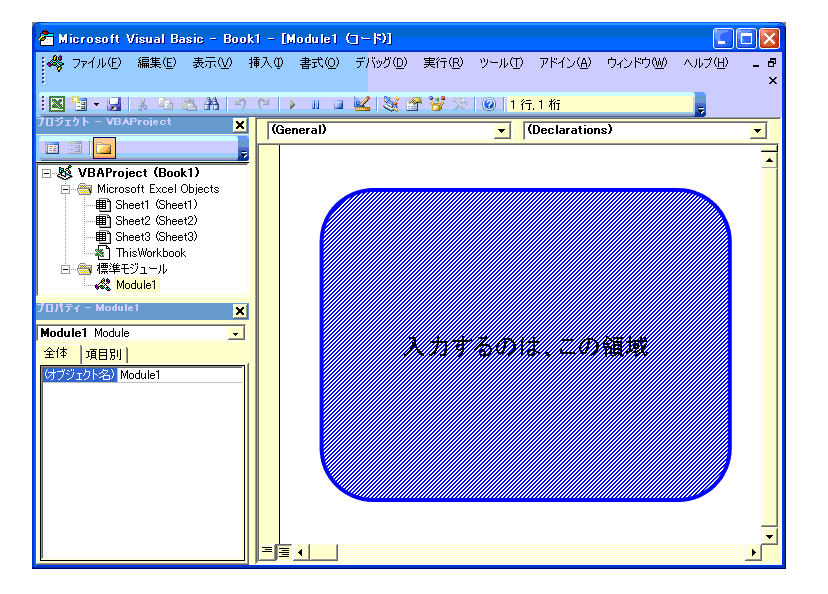Toggle folders view in project panel
Viewport: 828px width, 594px height.
pyautogui.click(x=104, y=149)
